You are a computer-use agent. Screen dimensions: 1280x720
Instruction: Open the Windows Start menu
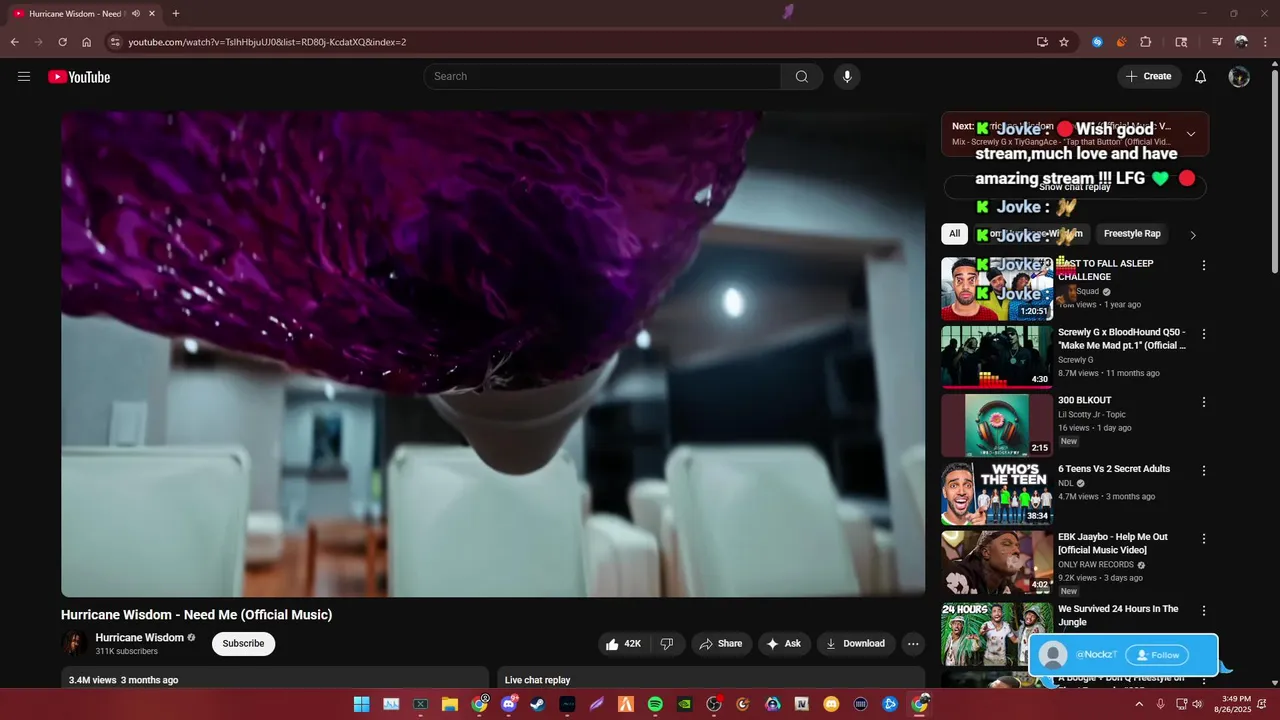(x=361, y=704)
